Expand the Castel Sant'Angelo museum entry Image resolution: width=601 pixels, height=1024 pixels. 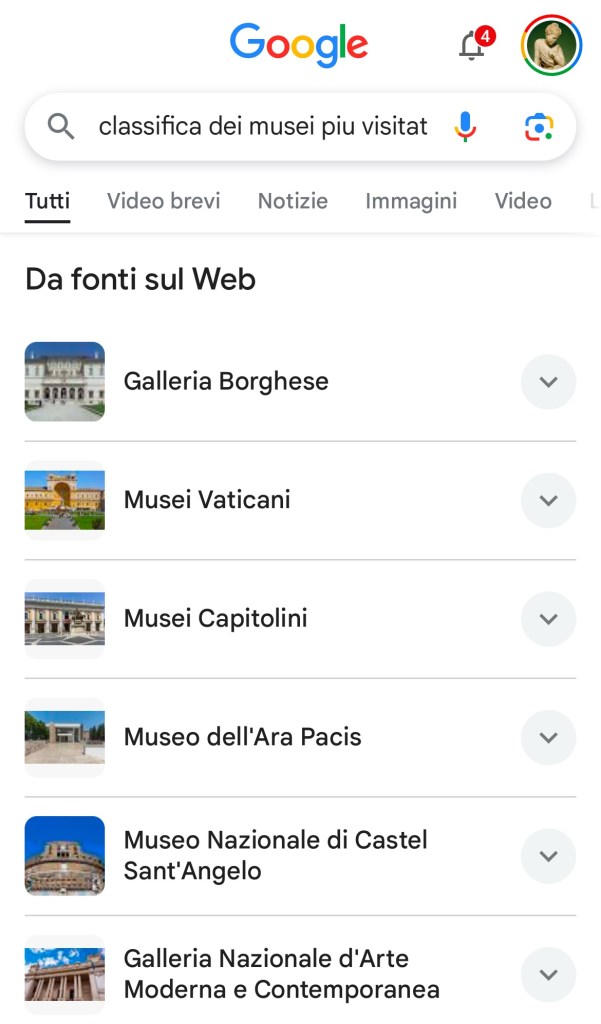(x=548, y=856)
